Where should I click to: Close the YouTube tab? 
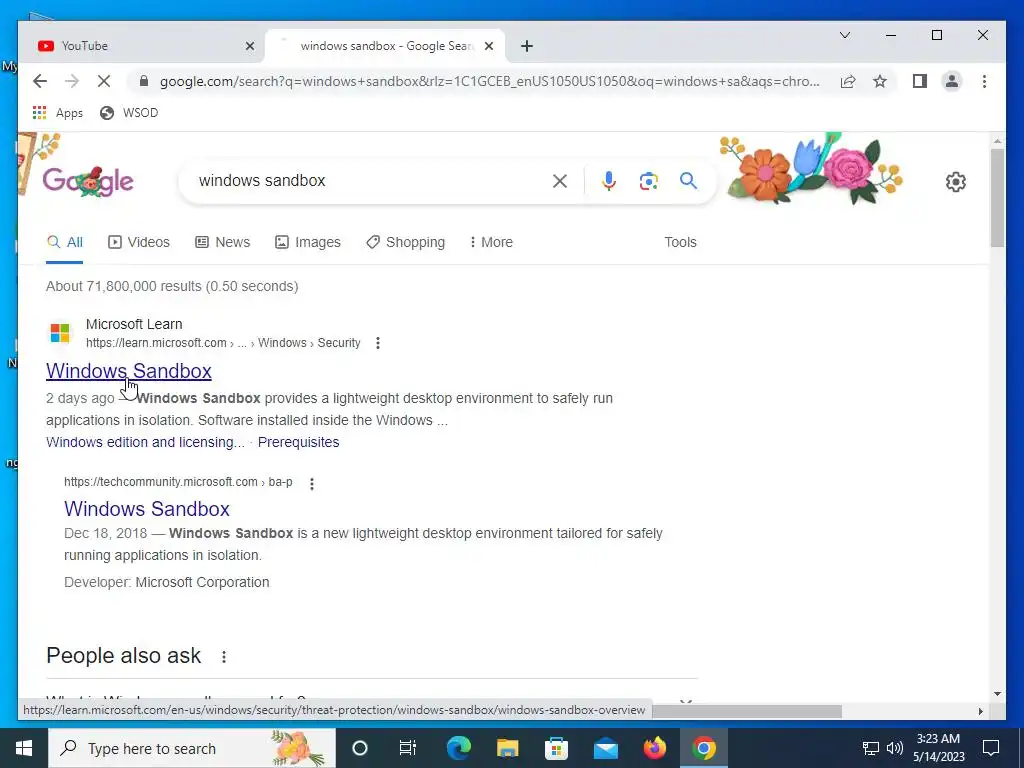tap(249, 46)
